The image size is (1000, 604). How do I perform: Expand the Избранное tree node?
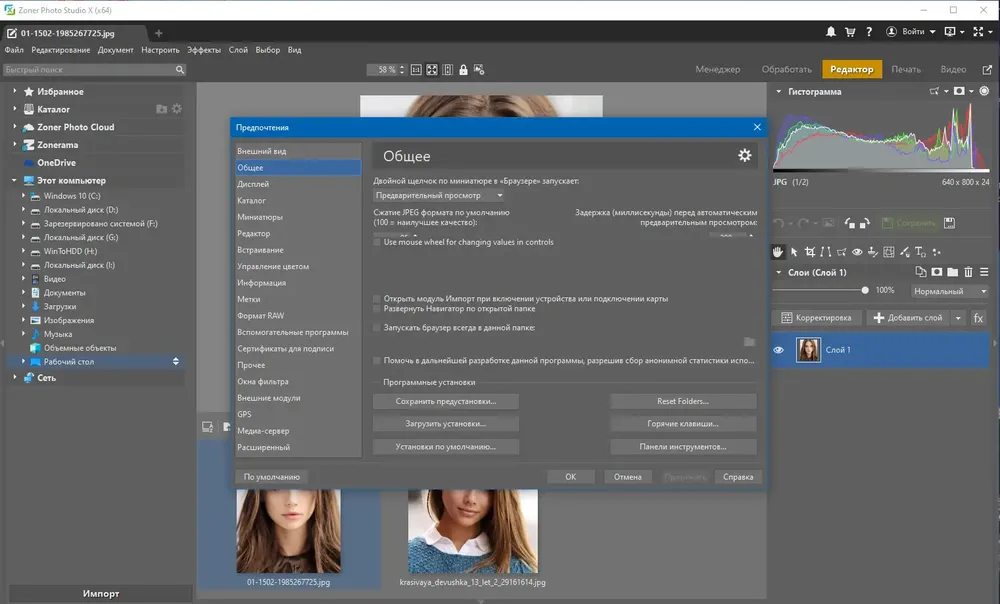coord(15,91)
